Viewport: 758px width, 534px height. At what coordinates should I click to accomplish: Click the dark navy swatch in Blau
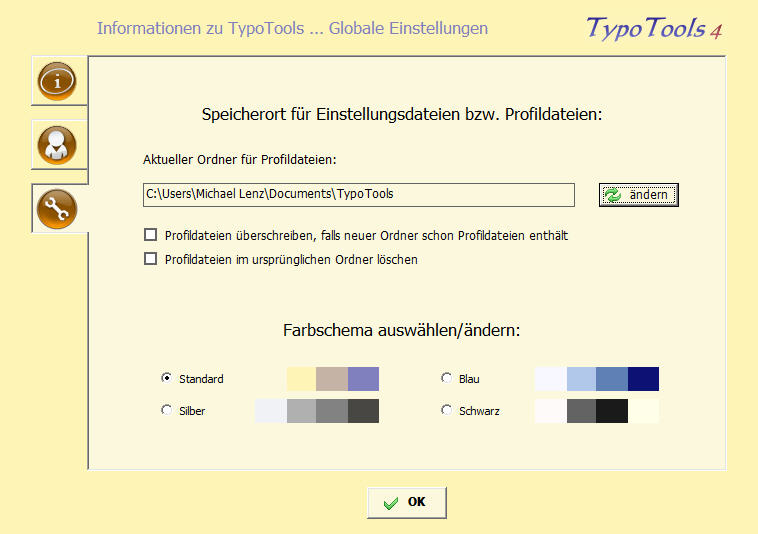point(643,379)
